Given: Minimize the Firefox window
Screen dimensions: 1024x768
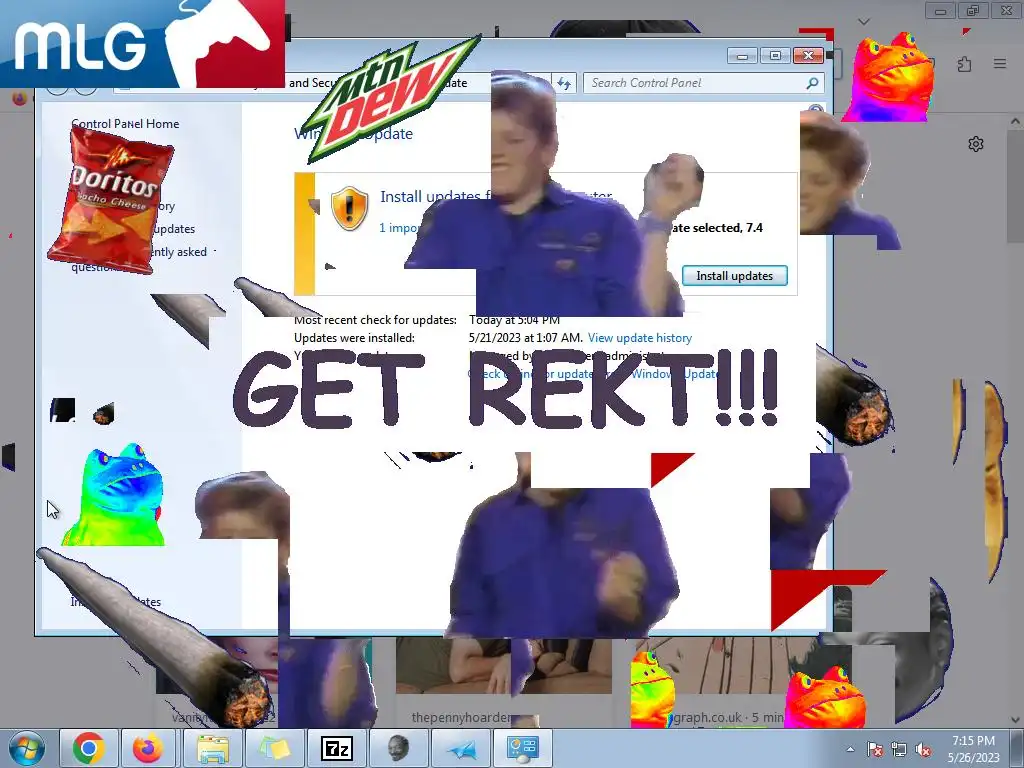Looking at the screenshot, I should [940, 11].
